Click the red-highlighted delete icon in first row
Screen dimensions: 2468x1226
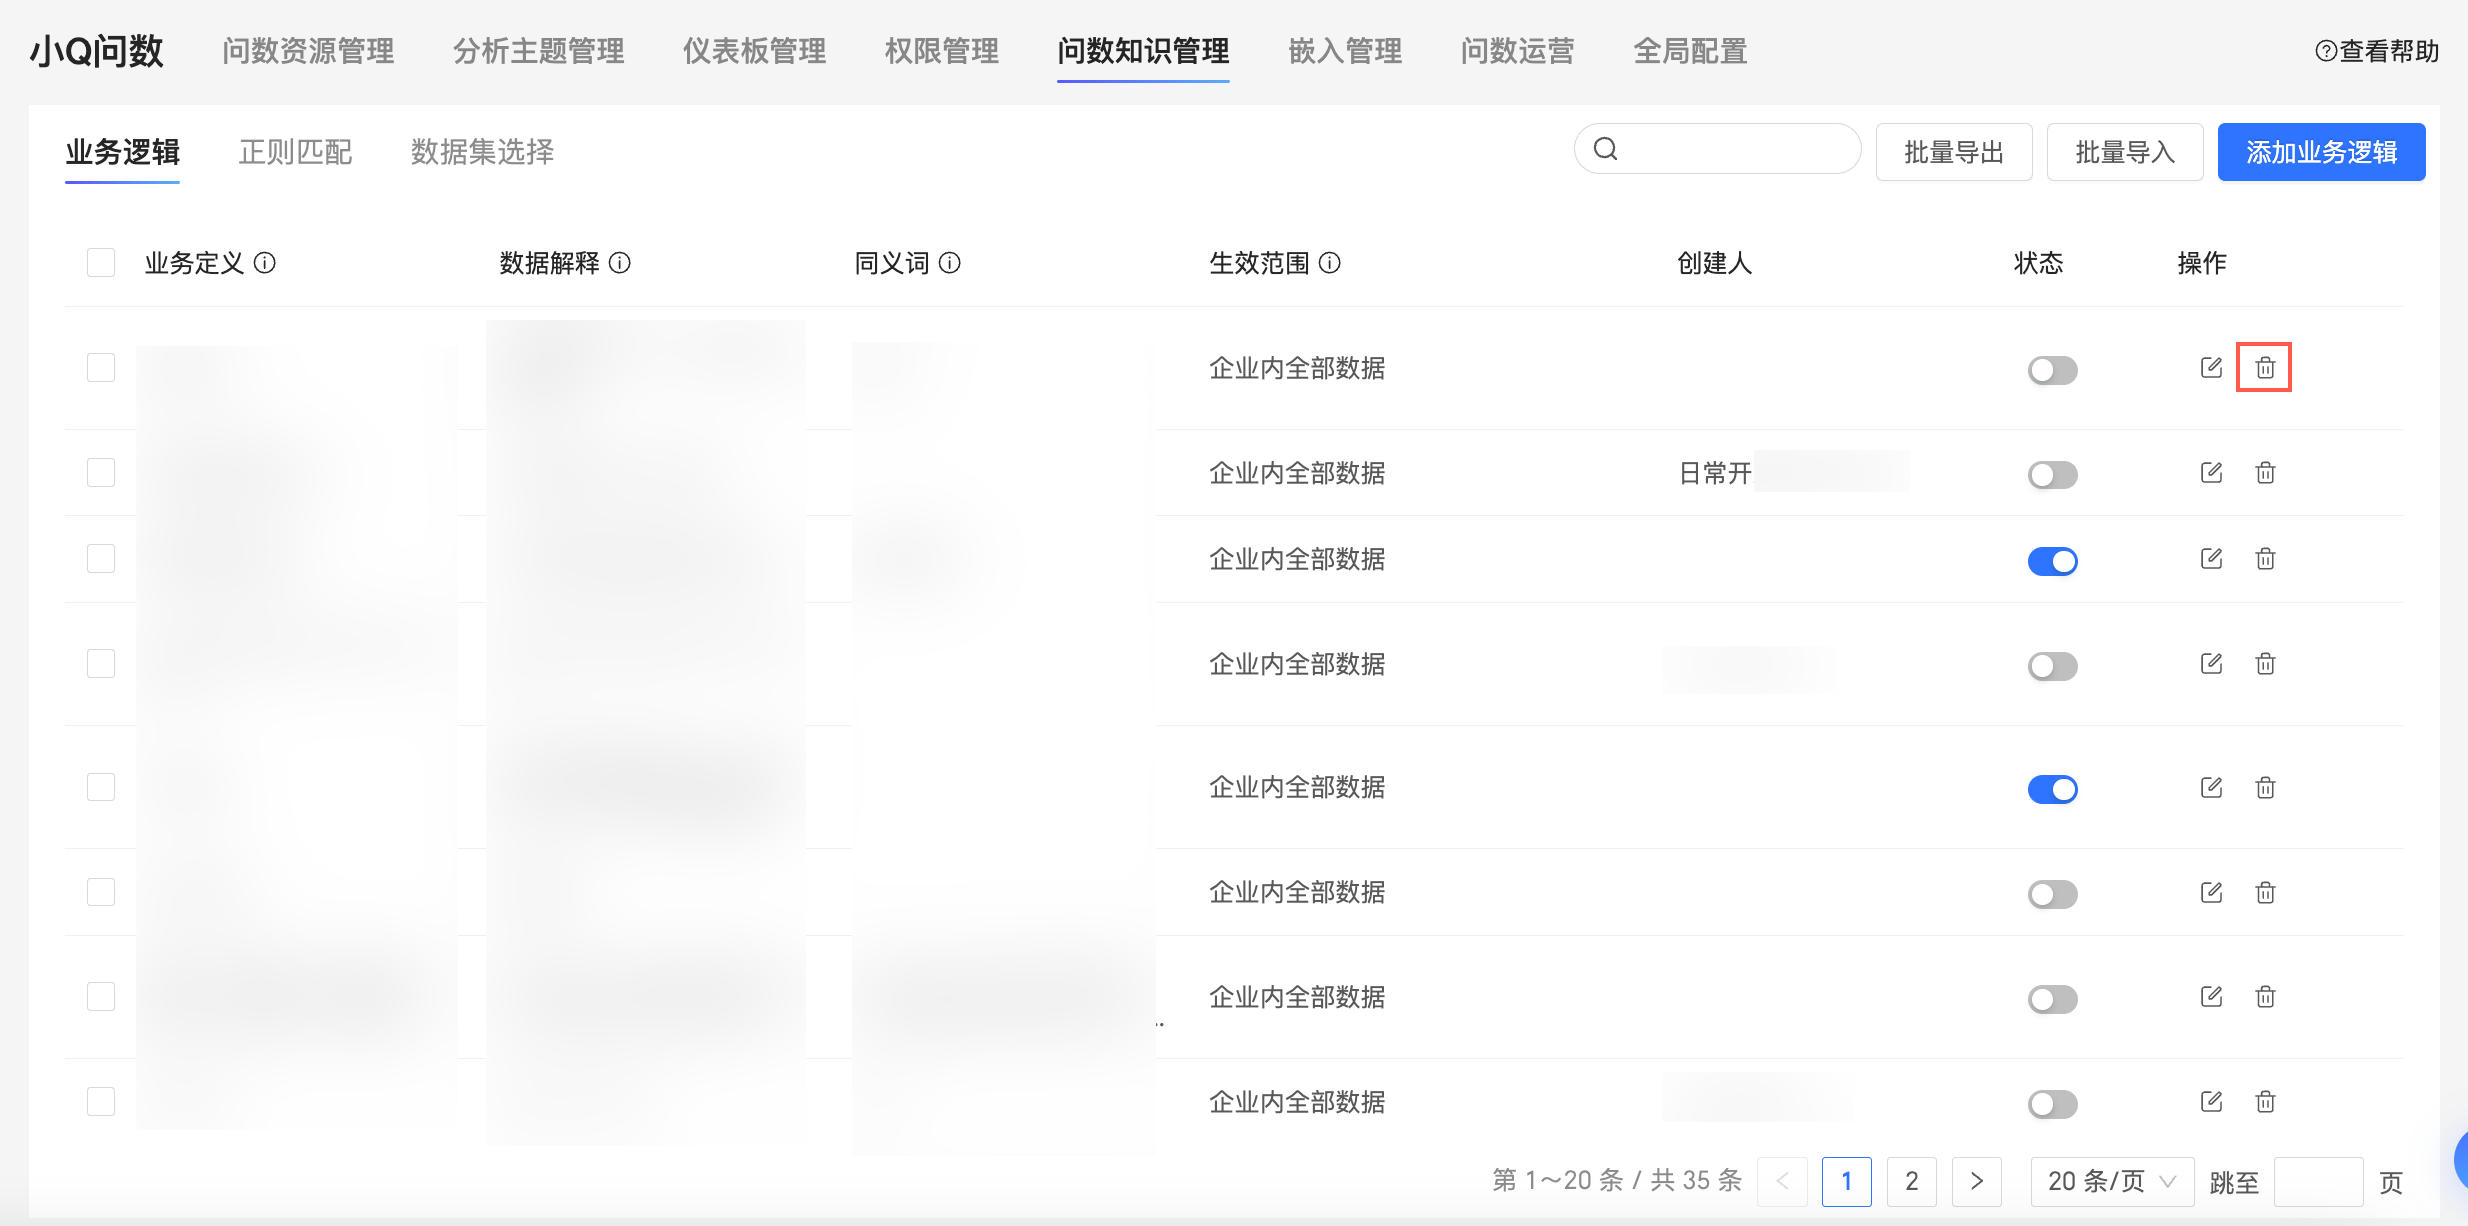(2265, 368)
